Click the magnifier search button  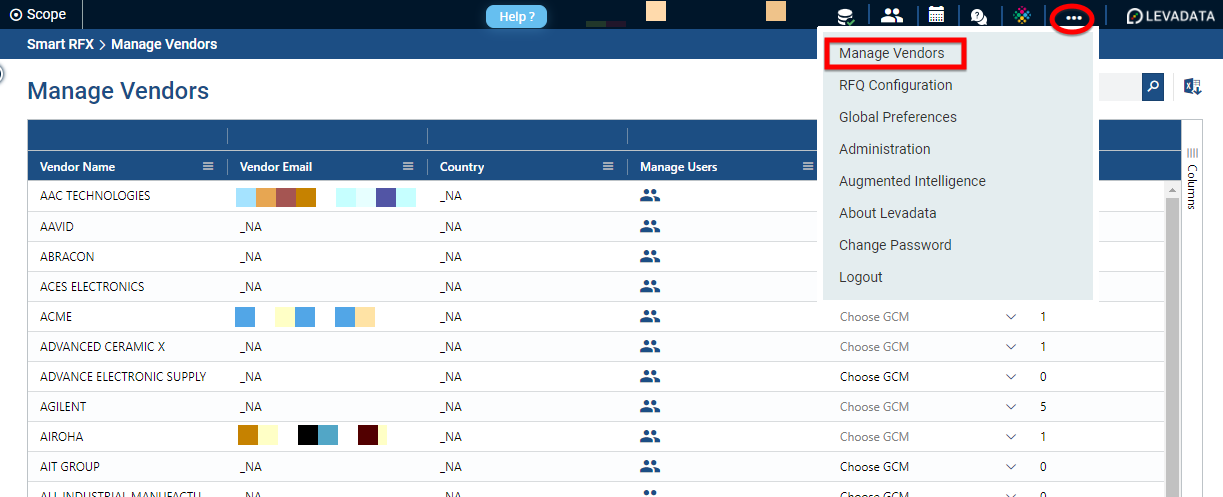pos(1153,87)
